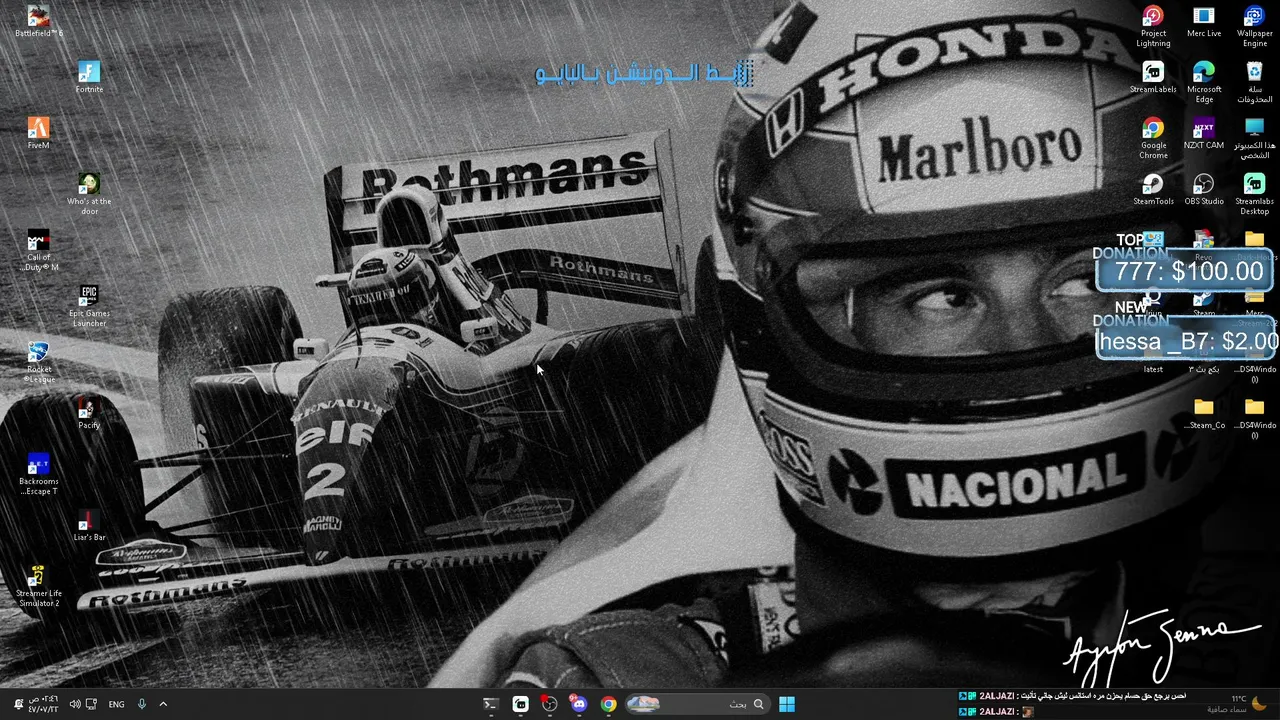Open the Battlefield 6 desktop shortcut
Screen dimensions: 1280x720
pyautogui.click(x=38, y=21)
